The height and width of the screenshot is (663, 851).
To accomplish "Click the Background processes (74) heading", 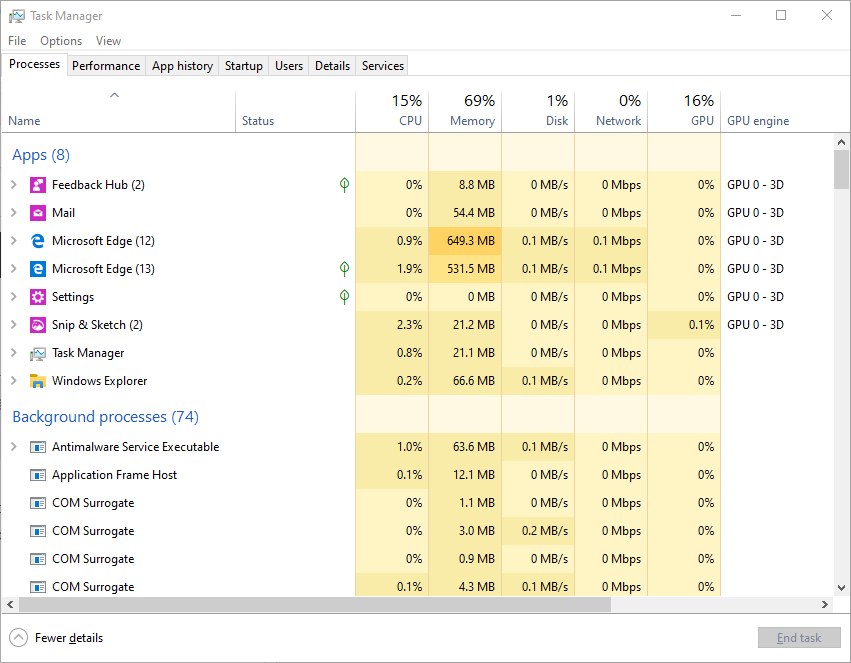I will click(x=105, y=417).
